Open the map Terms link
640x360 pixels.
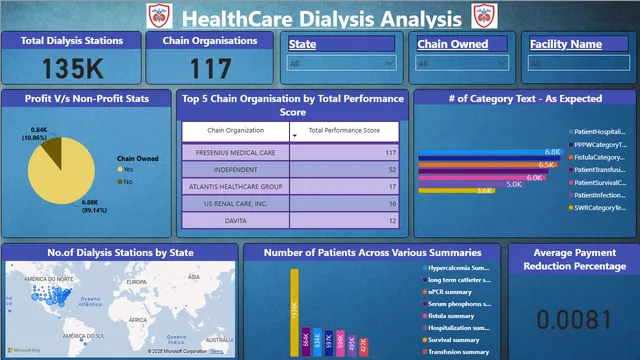pyautogui.click(x=217, y=351)
